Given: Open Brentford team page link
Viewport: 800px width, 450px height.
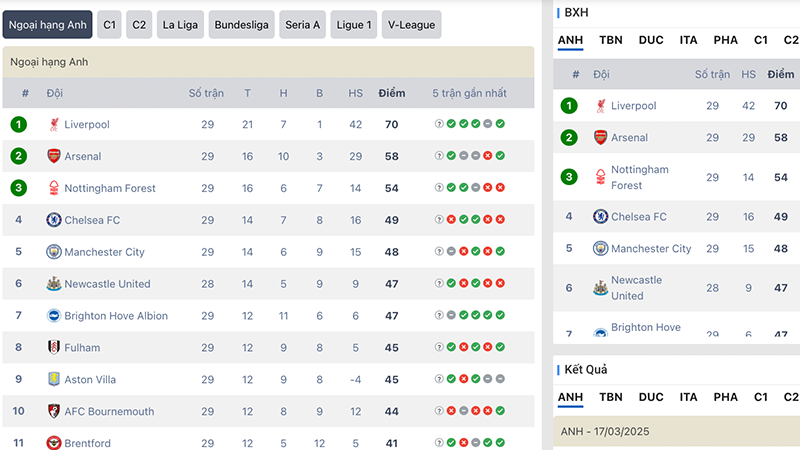Looking at the screenshot, I should tap(87, 443).
